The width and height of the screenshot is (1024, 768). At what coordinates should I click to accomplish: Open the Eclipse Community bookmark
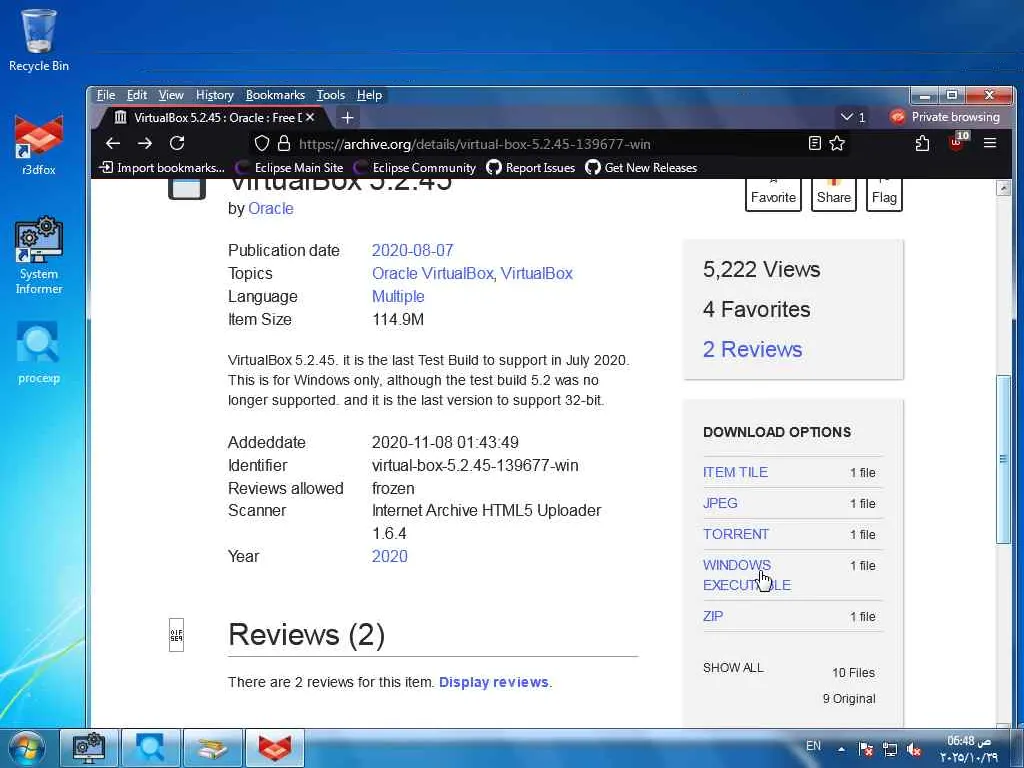pos(415,168)
